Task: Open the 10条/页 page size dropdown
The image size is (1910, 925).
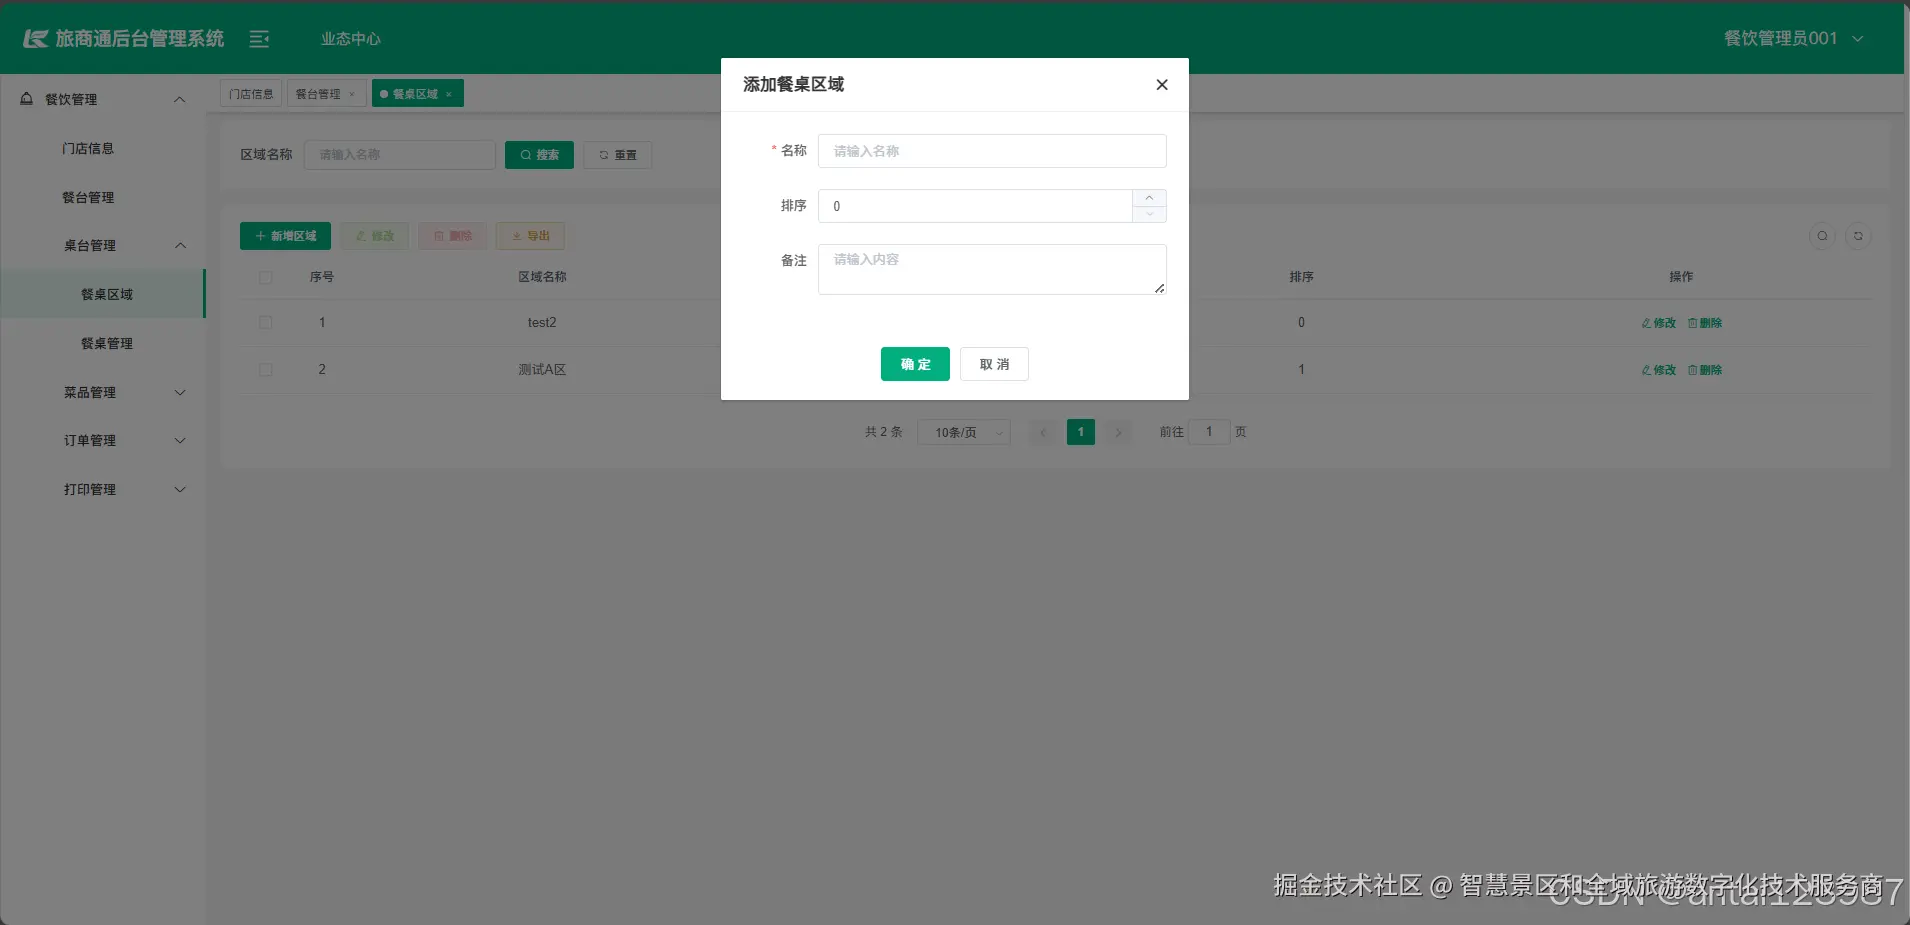Action: tap(964, 432)
